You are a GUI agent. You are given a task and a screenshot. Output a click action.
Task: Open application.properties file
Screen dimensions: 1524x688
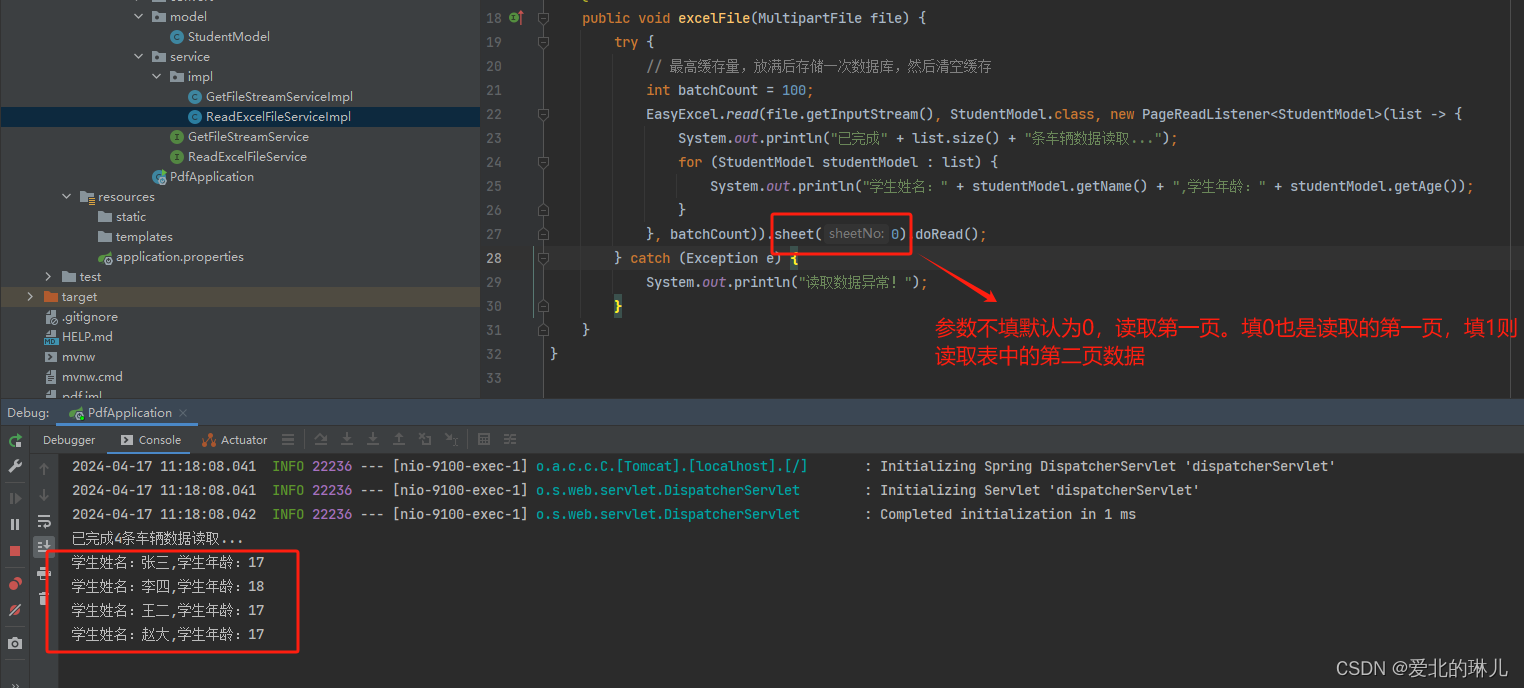point(179,257)
